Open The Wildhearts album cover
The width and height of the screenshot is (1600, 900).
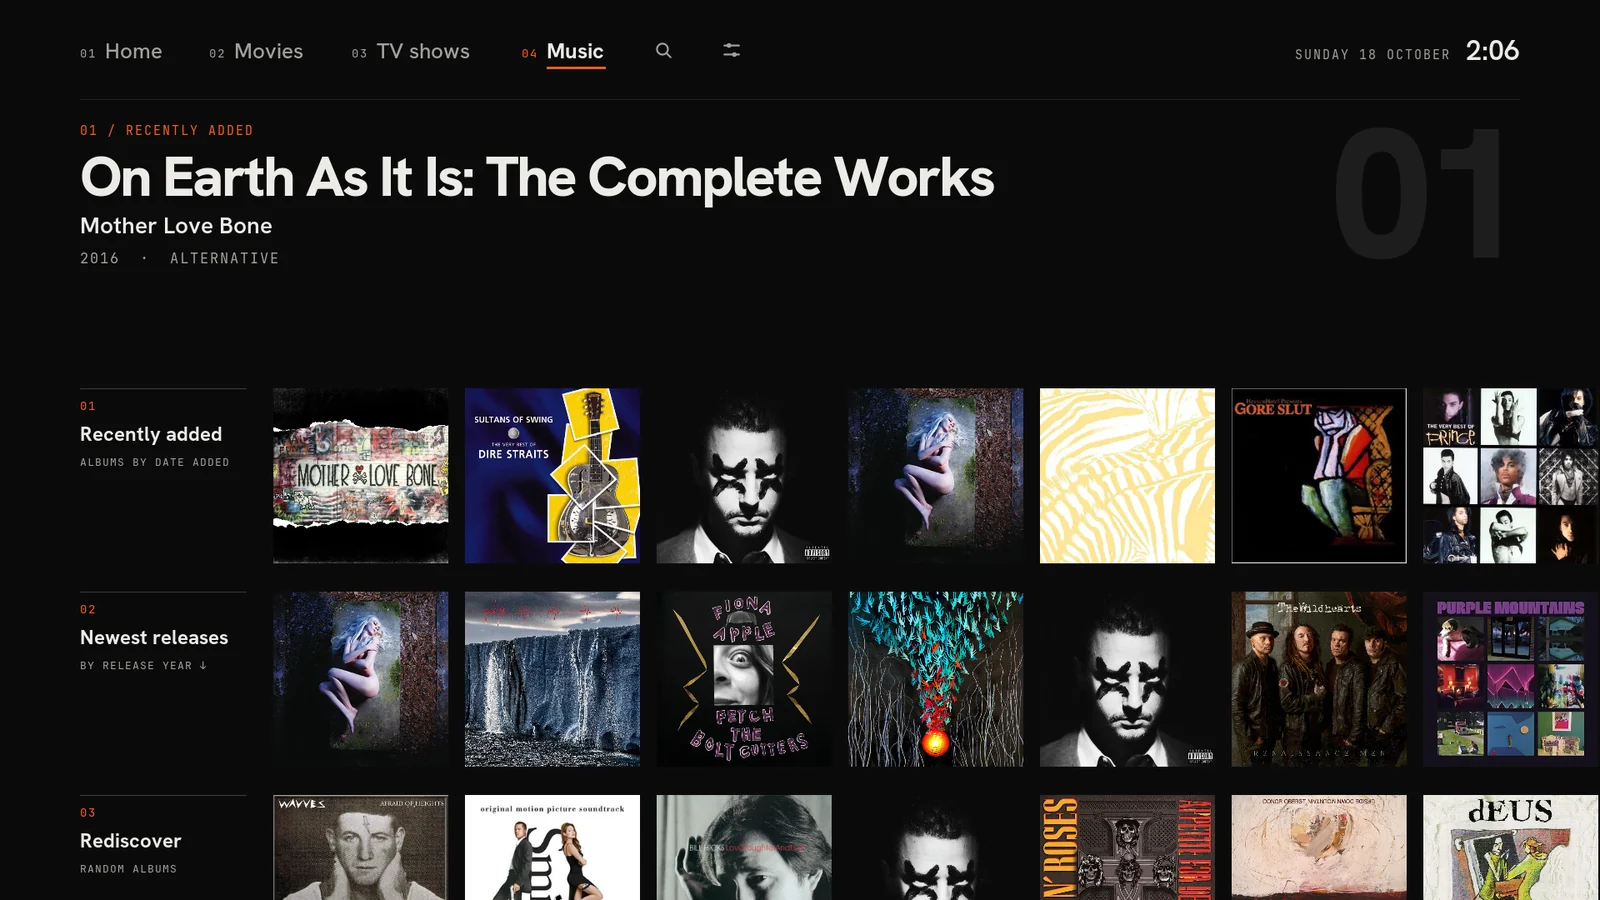point(1319,679)
